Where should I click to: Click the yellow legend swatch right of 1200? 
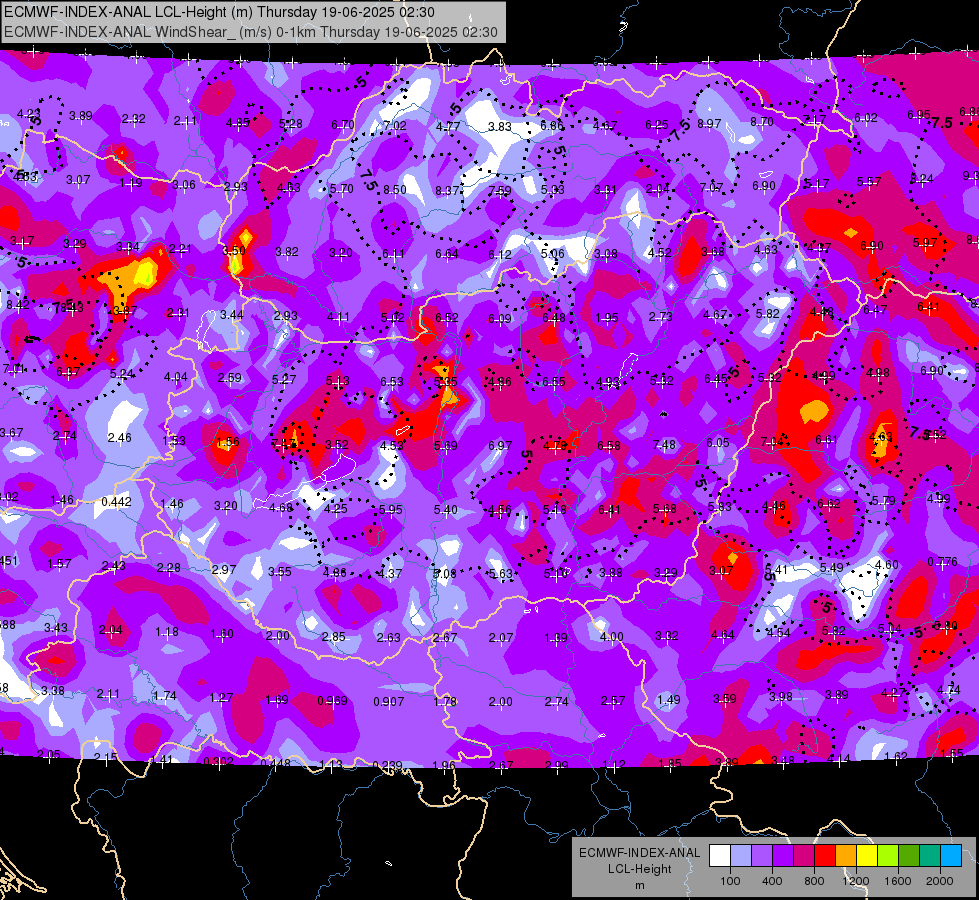click(867, 855)
